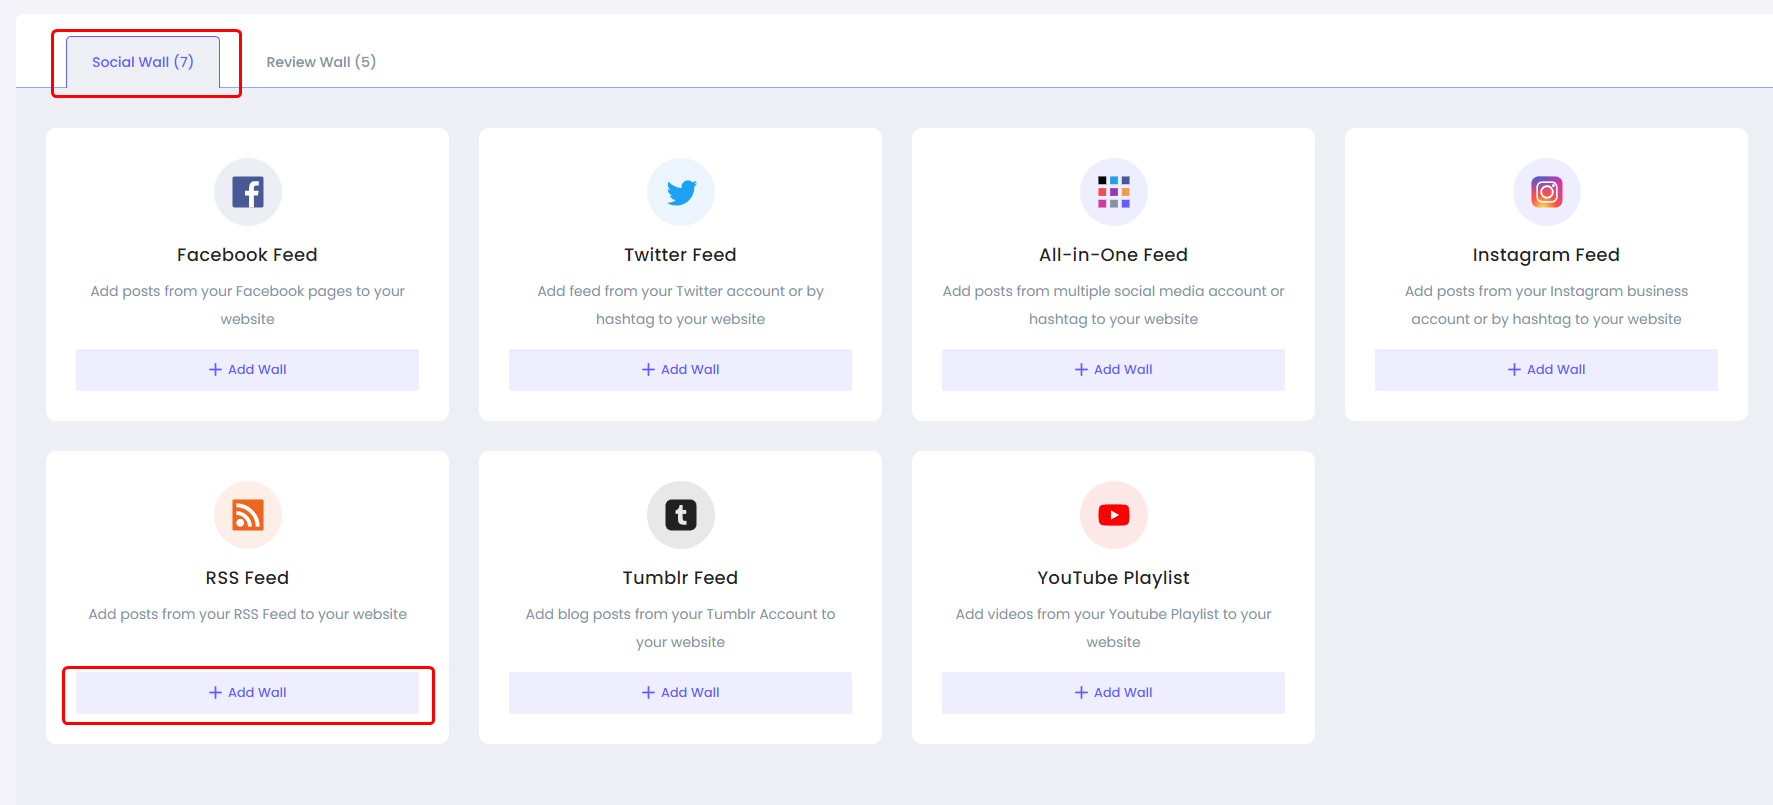
Task: Select the Instagram Feed title text
Action: pyautogui.click(x=1546, y=255)
